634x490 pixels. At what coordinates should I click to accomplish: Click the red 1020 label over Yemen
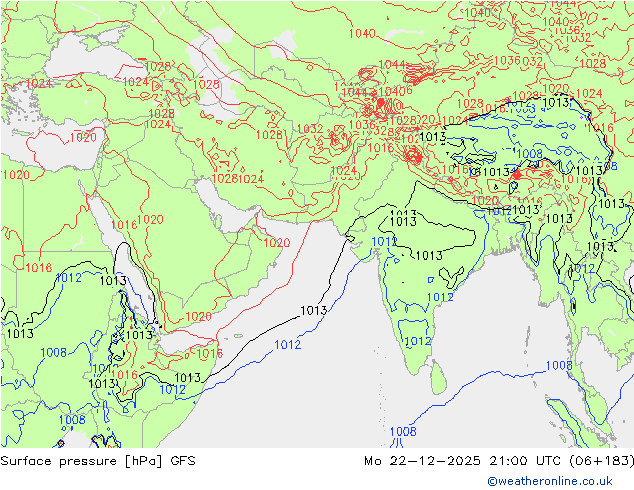(198, 316)
